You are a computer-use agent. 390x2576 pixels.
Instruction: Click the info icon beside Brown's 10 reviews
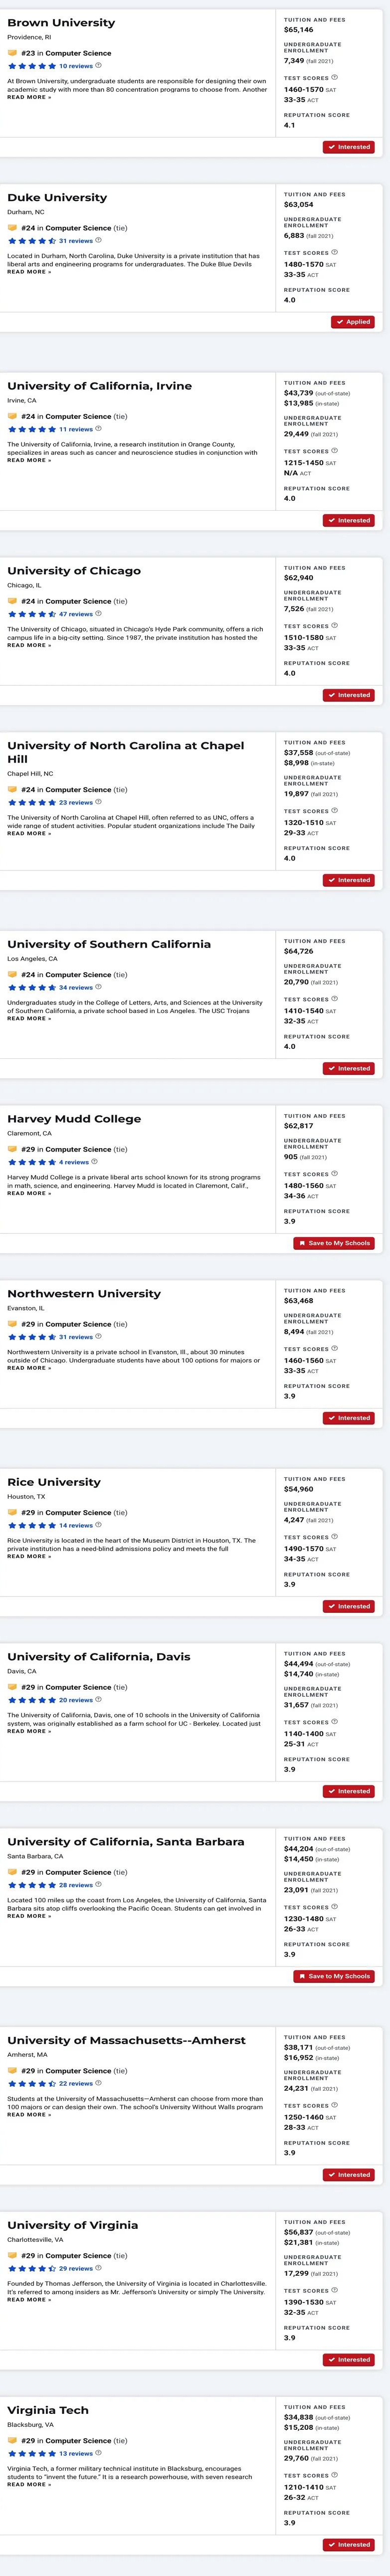click(98, 65)
